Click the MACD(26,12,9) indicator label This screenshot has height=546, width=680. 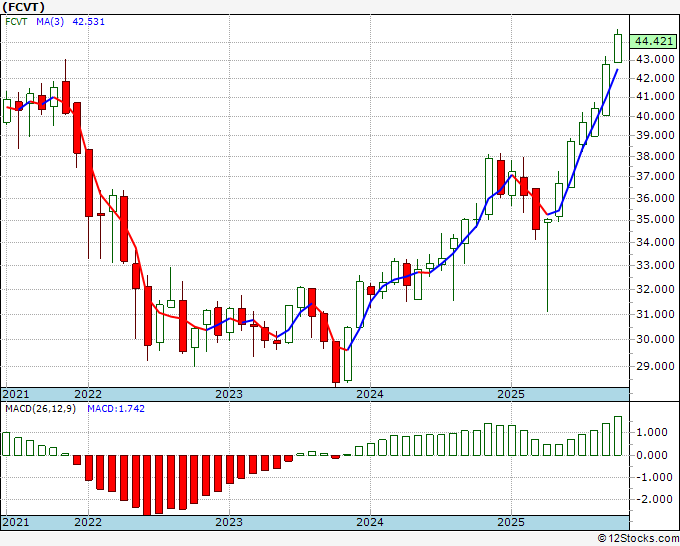pos(40,409)
